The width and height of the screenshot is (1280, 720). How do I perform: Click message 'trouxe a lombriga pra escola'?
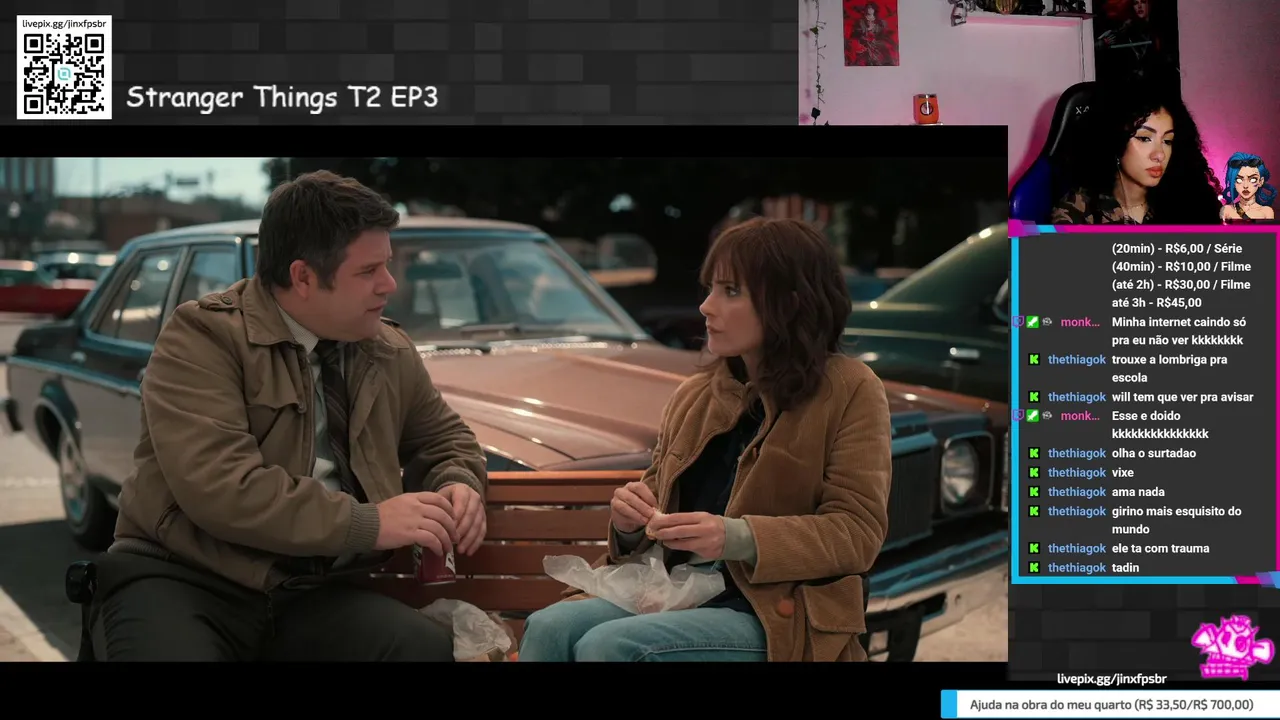[1169, 369]
